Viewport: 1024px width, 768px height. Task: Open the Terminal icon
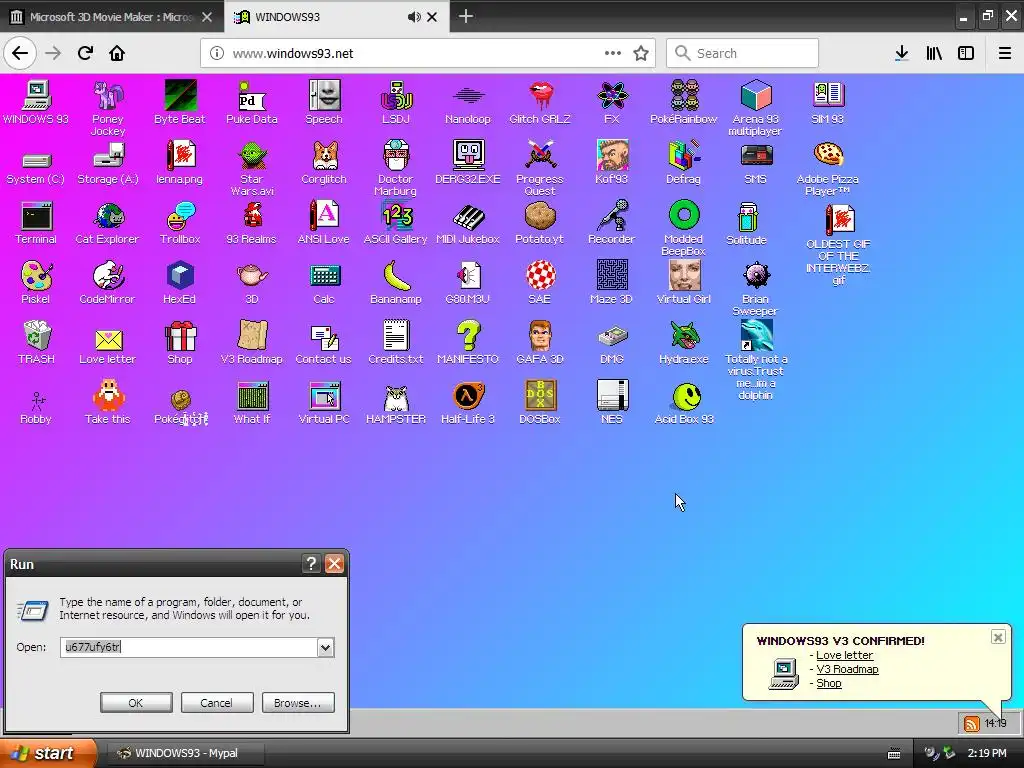36,216
